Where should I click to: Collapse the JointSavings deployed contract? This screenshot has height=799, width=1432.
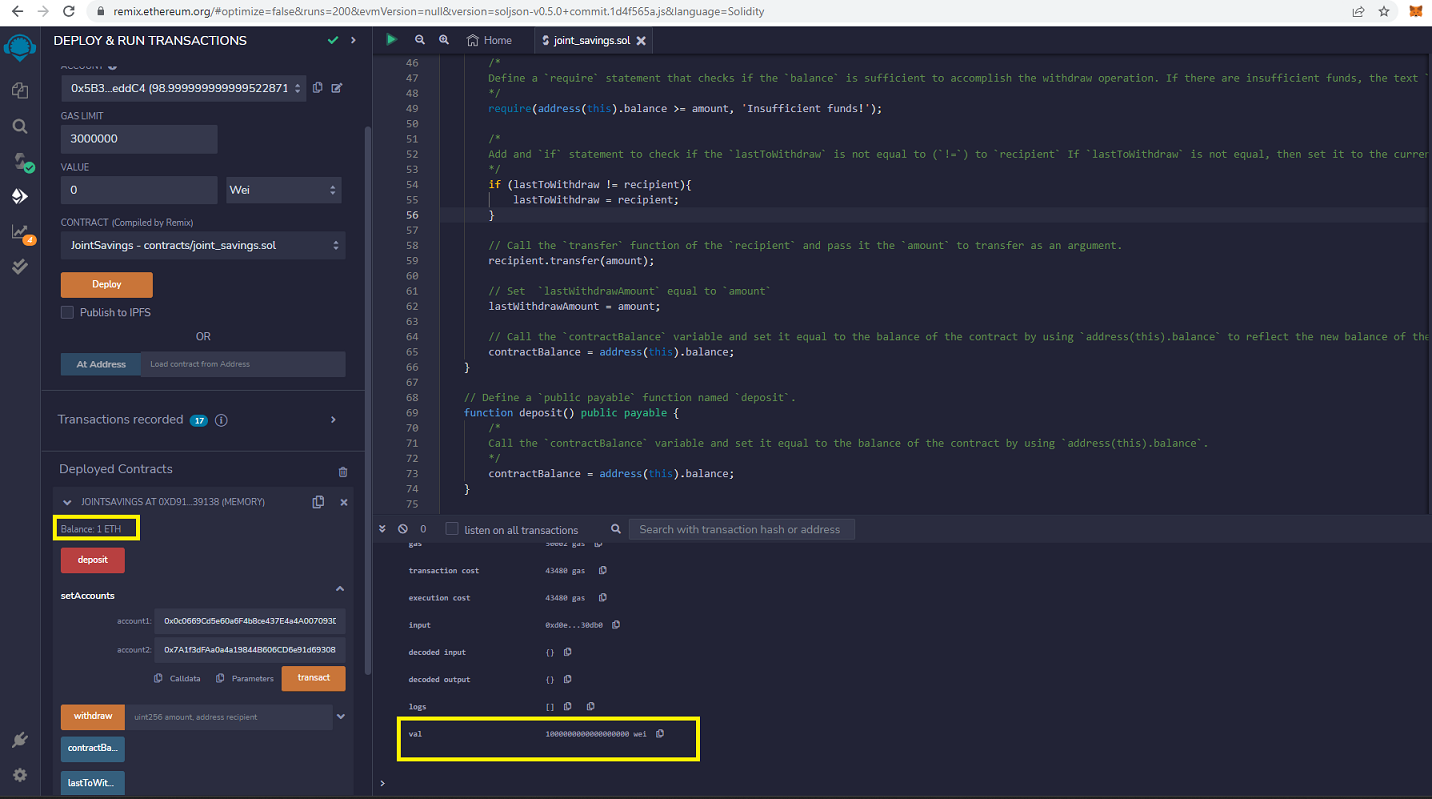pos(67,502)
